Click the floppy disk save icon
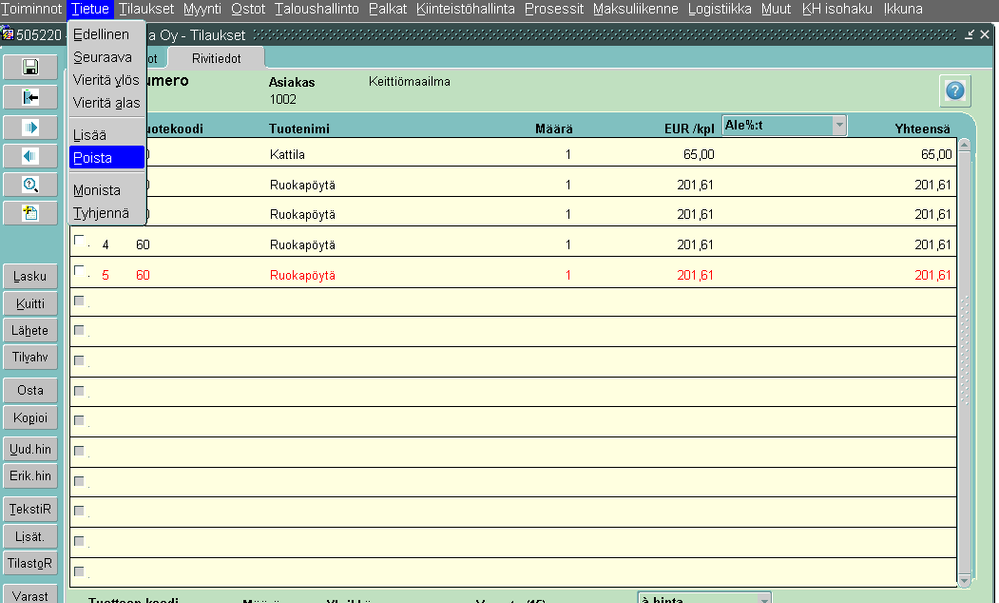 click(x=30, y=67)
